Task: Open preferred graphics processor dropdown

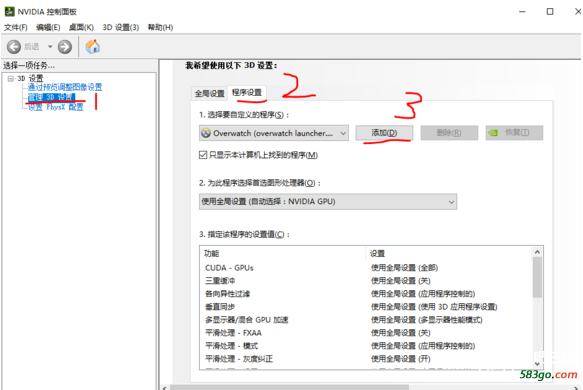Action: pyautogui.click(x=328, y=202)
